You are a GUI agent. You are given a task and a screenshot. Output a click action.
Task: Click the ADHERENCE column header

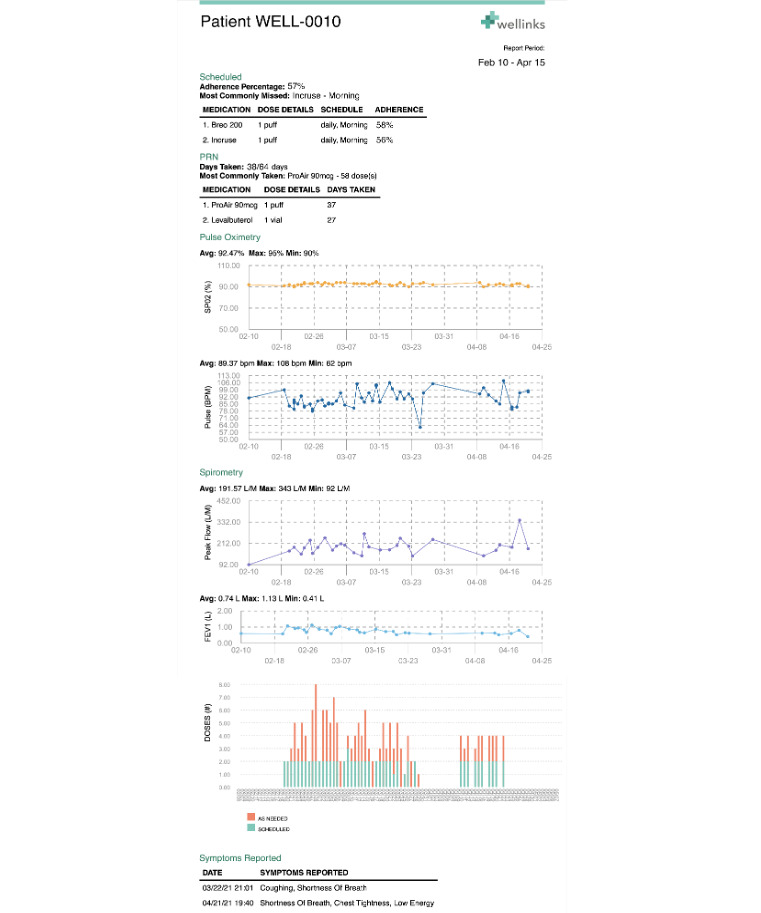pos(399,109)
